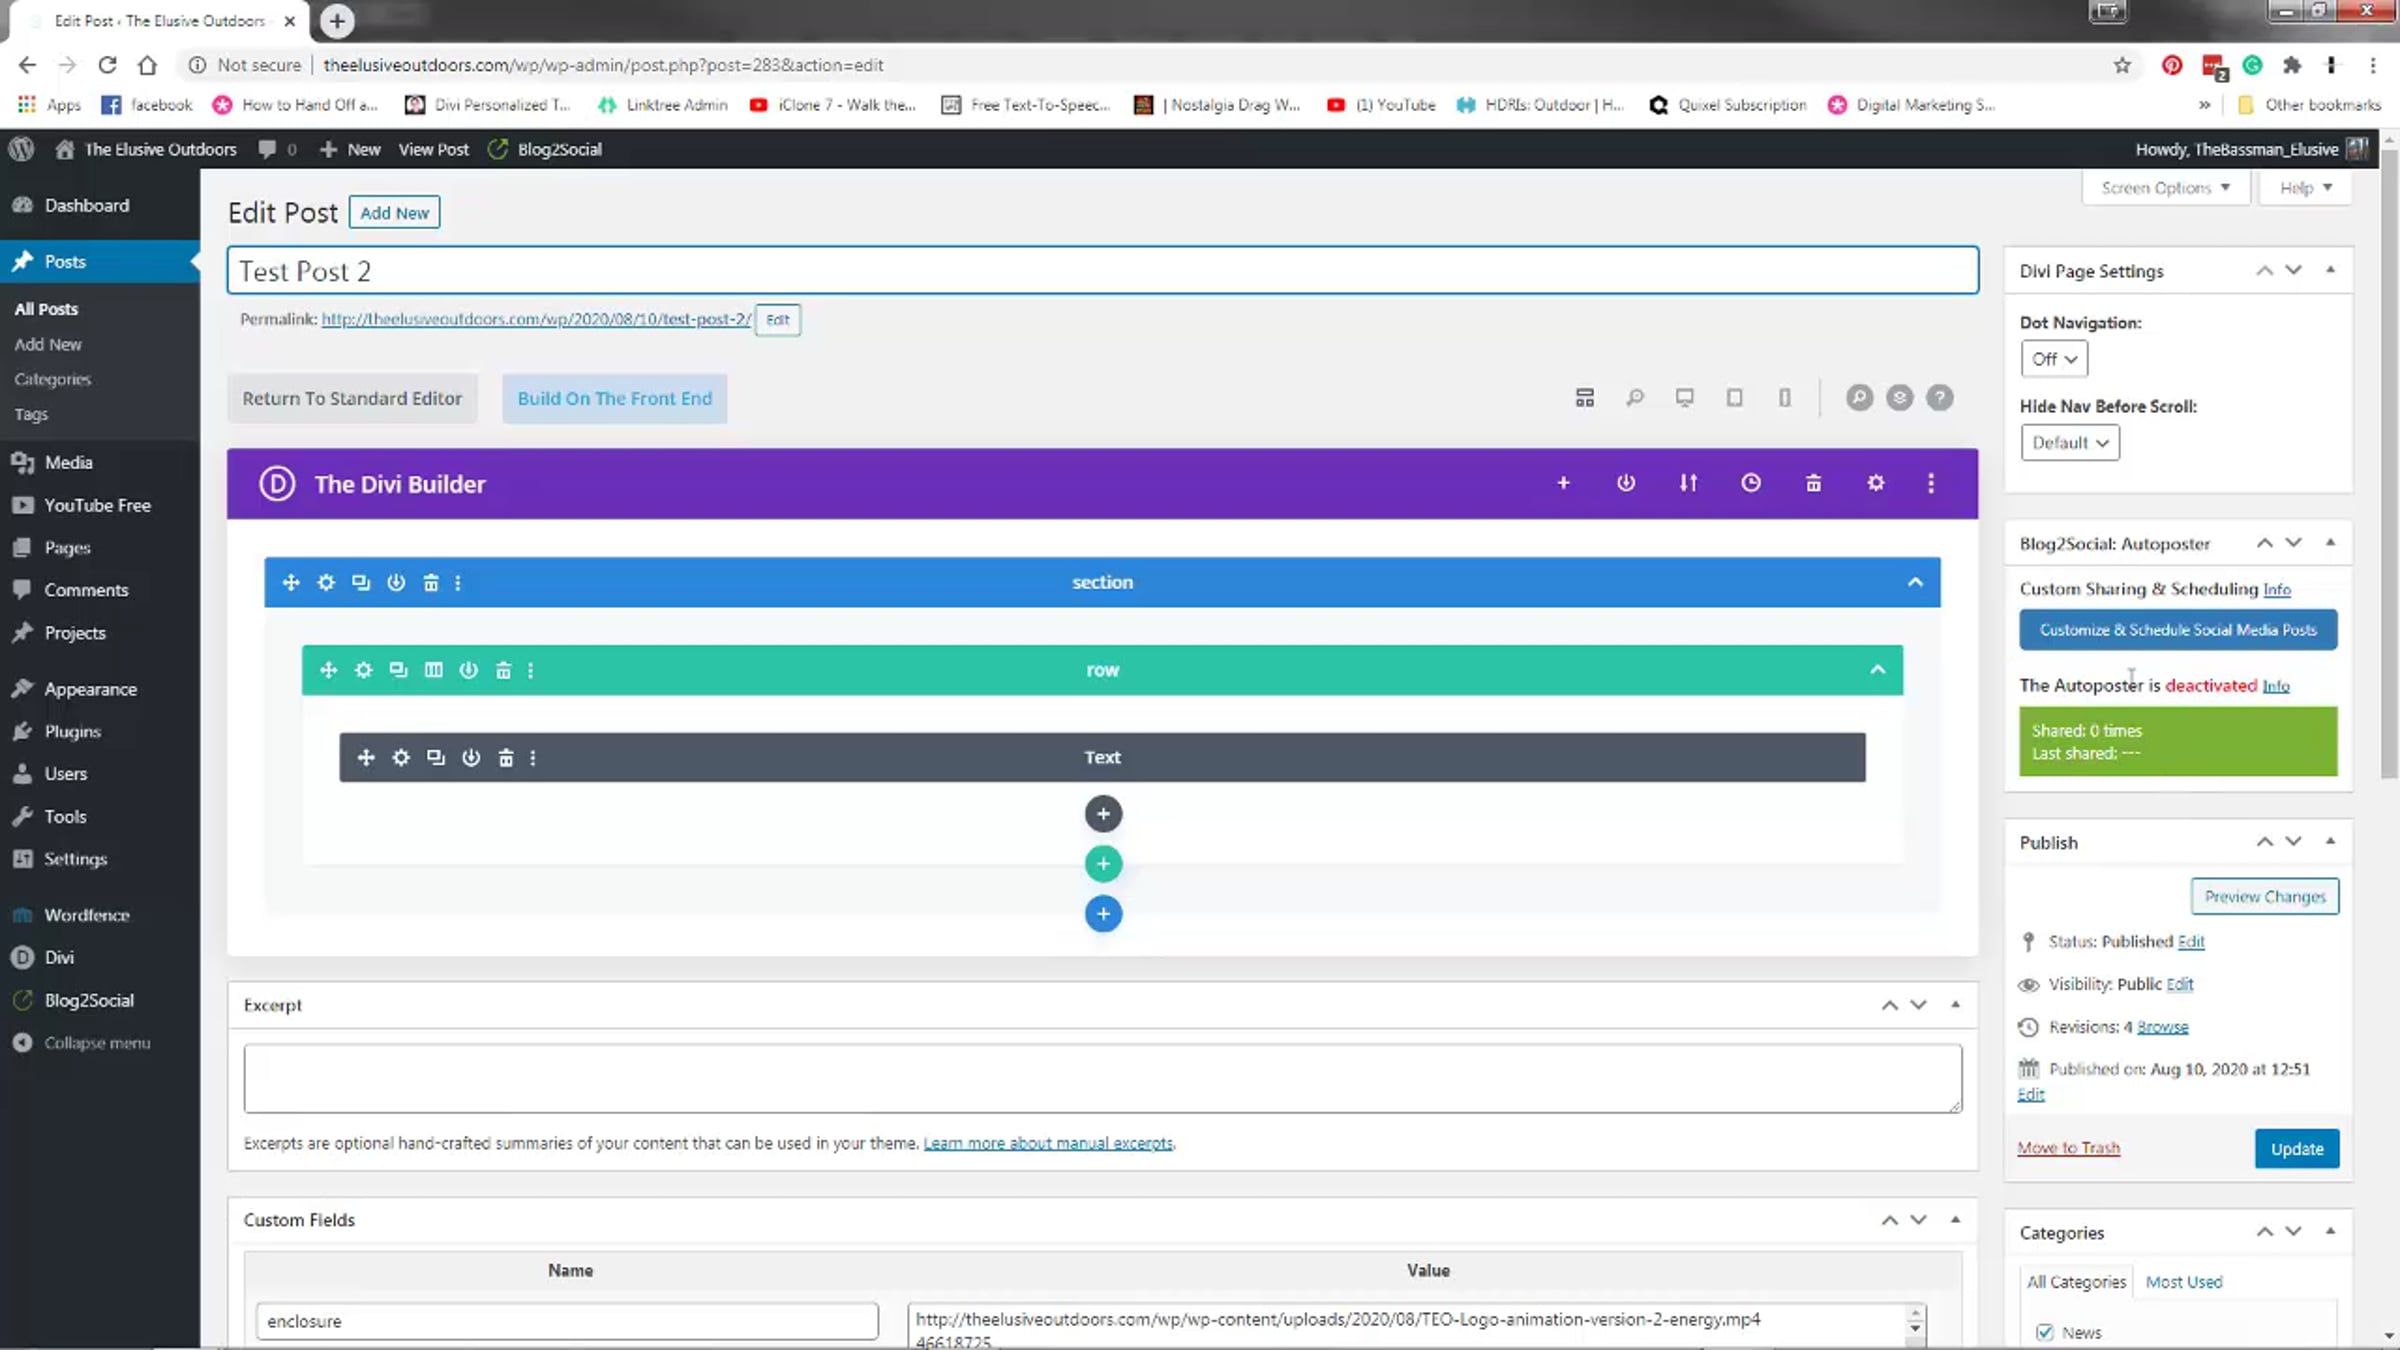Switch to wireframe view icon

click(1585, 398)
